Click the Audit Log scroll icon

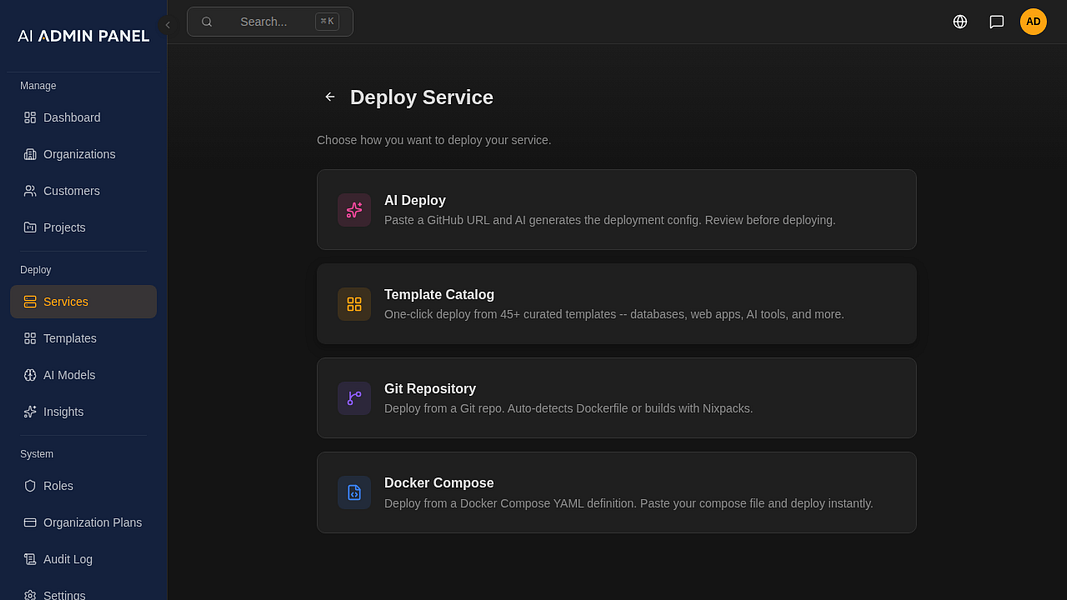click(30, 559)
